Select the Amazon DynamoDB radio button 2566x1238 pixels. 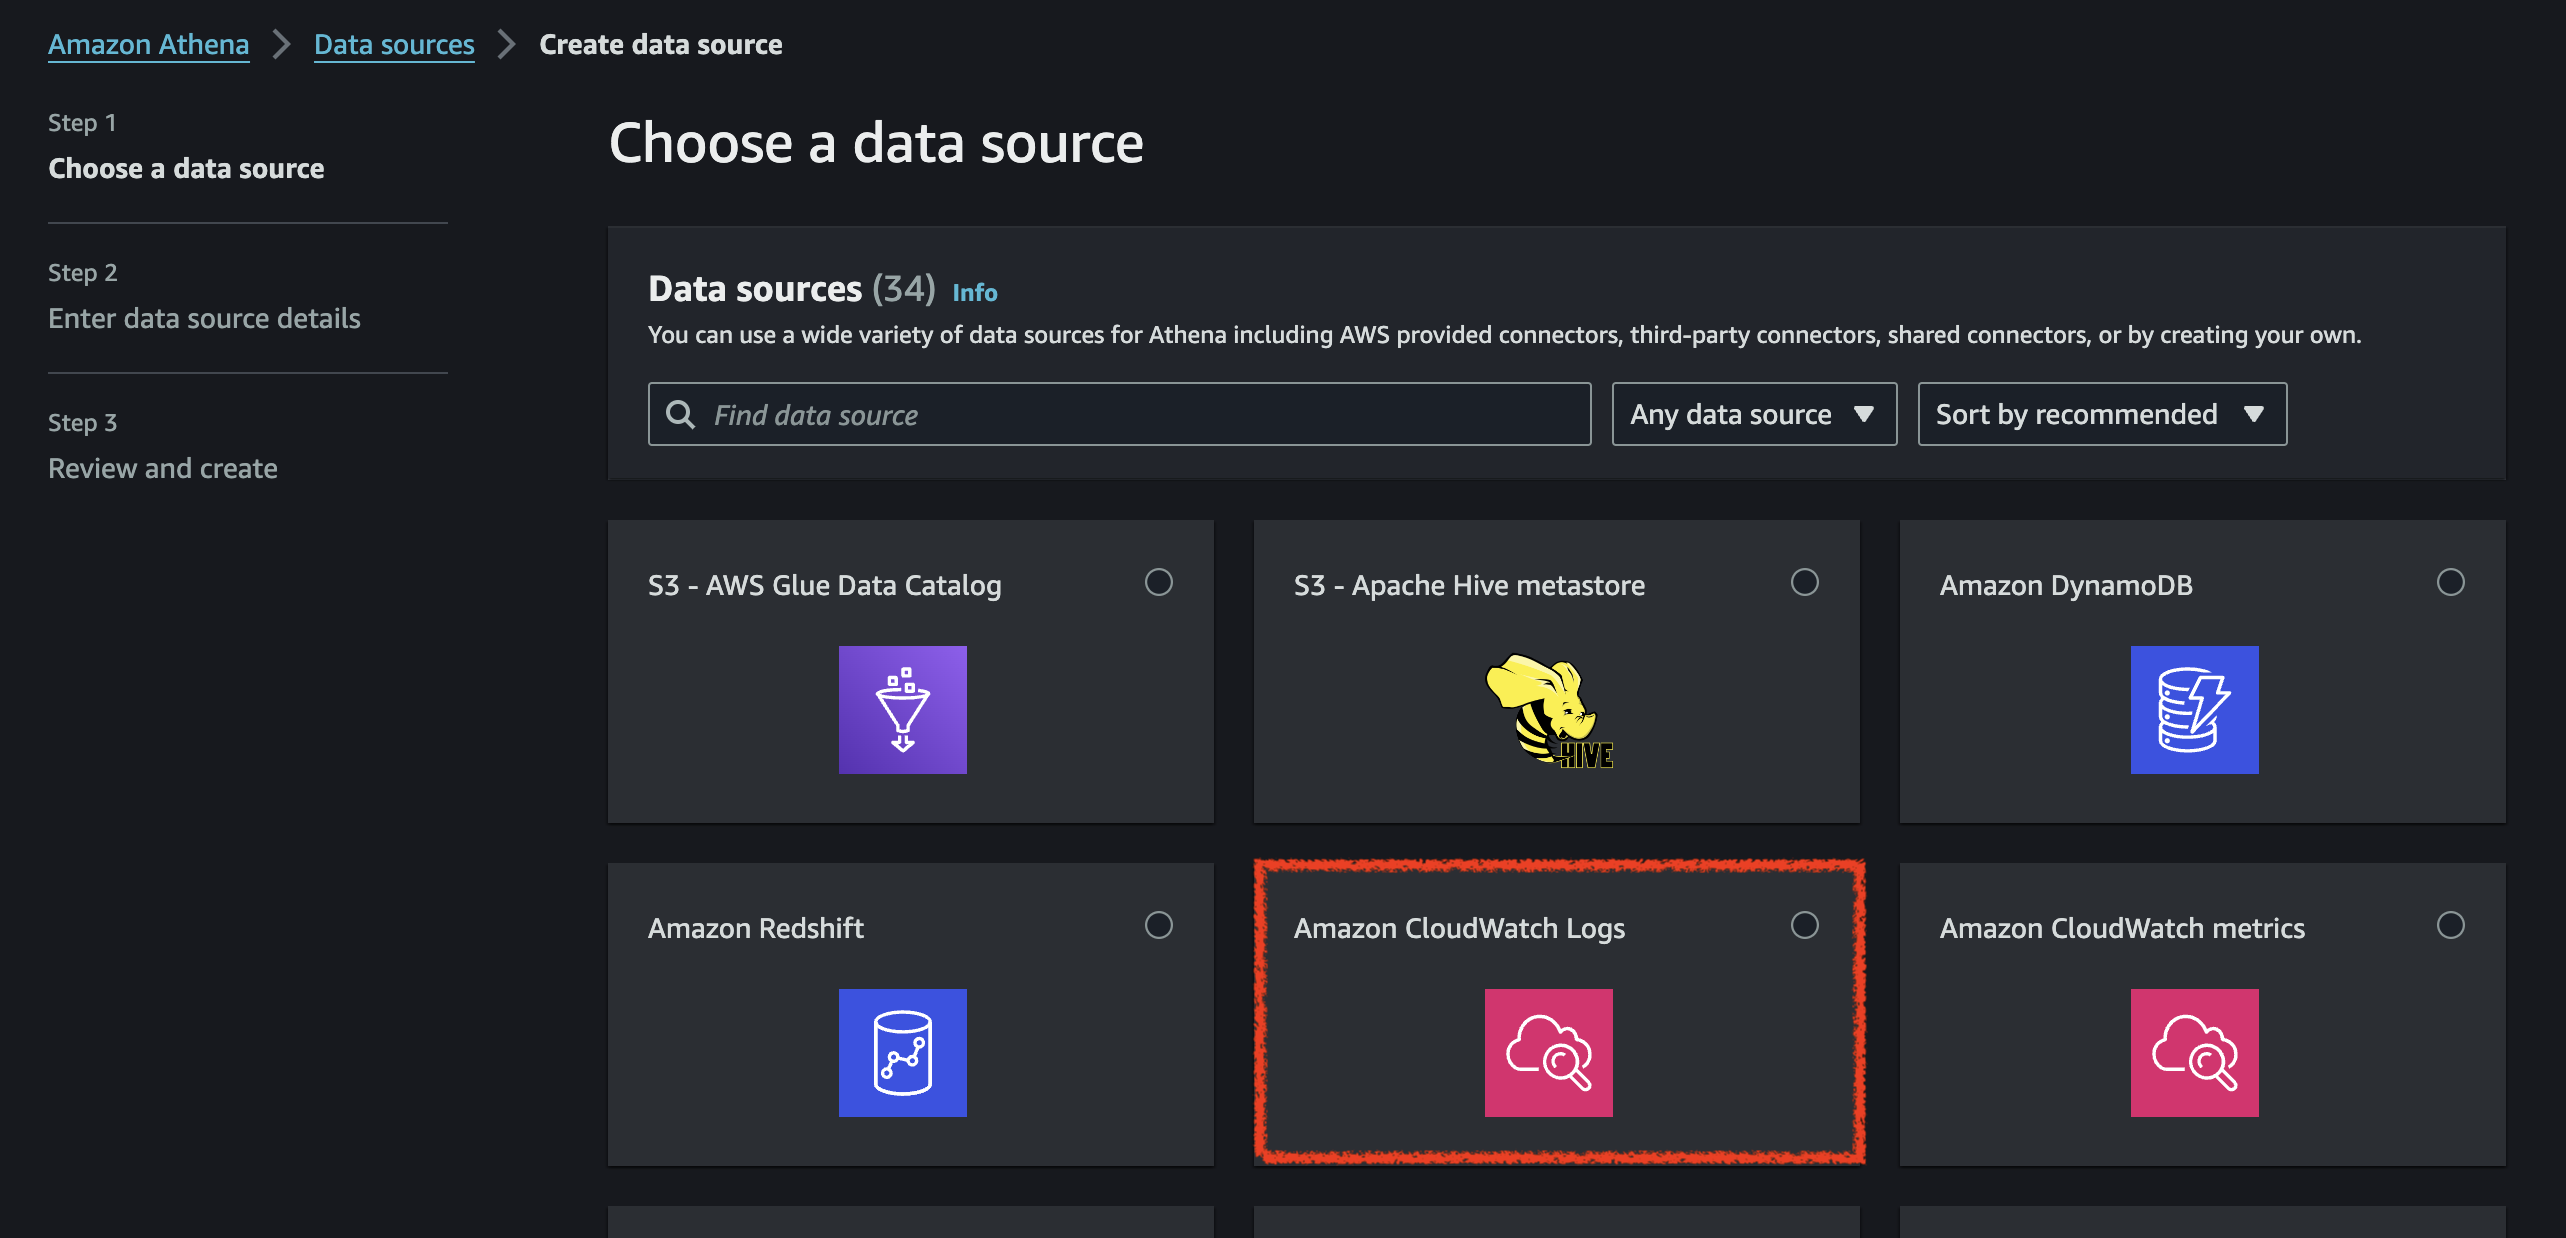(2450, 581)
